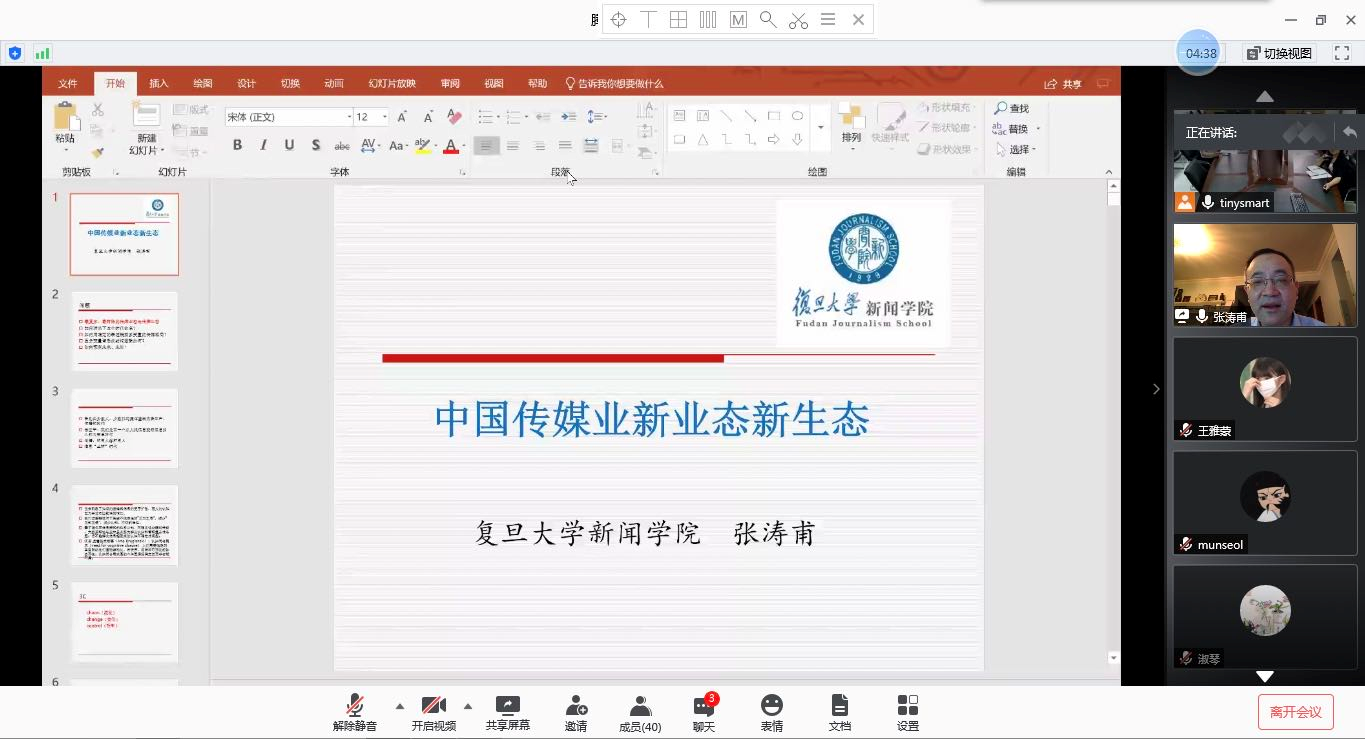Open the chat (聊天) panel
Screen dimensions: 1365x739
(704, 713)
